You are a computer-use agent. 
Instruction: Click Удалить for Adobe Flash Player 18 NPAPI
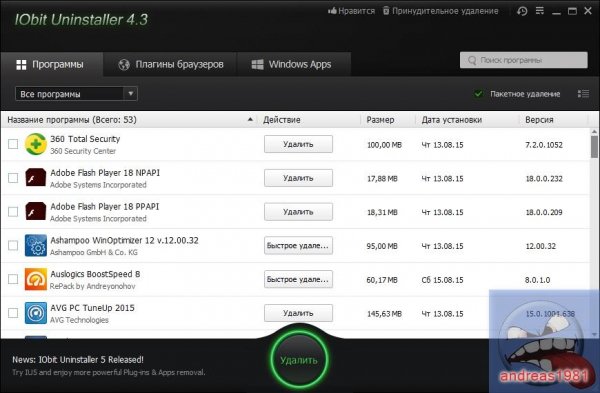(298, 178)
